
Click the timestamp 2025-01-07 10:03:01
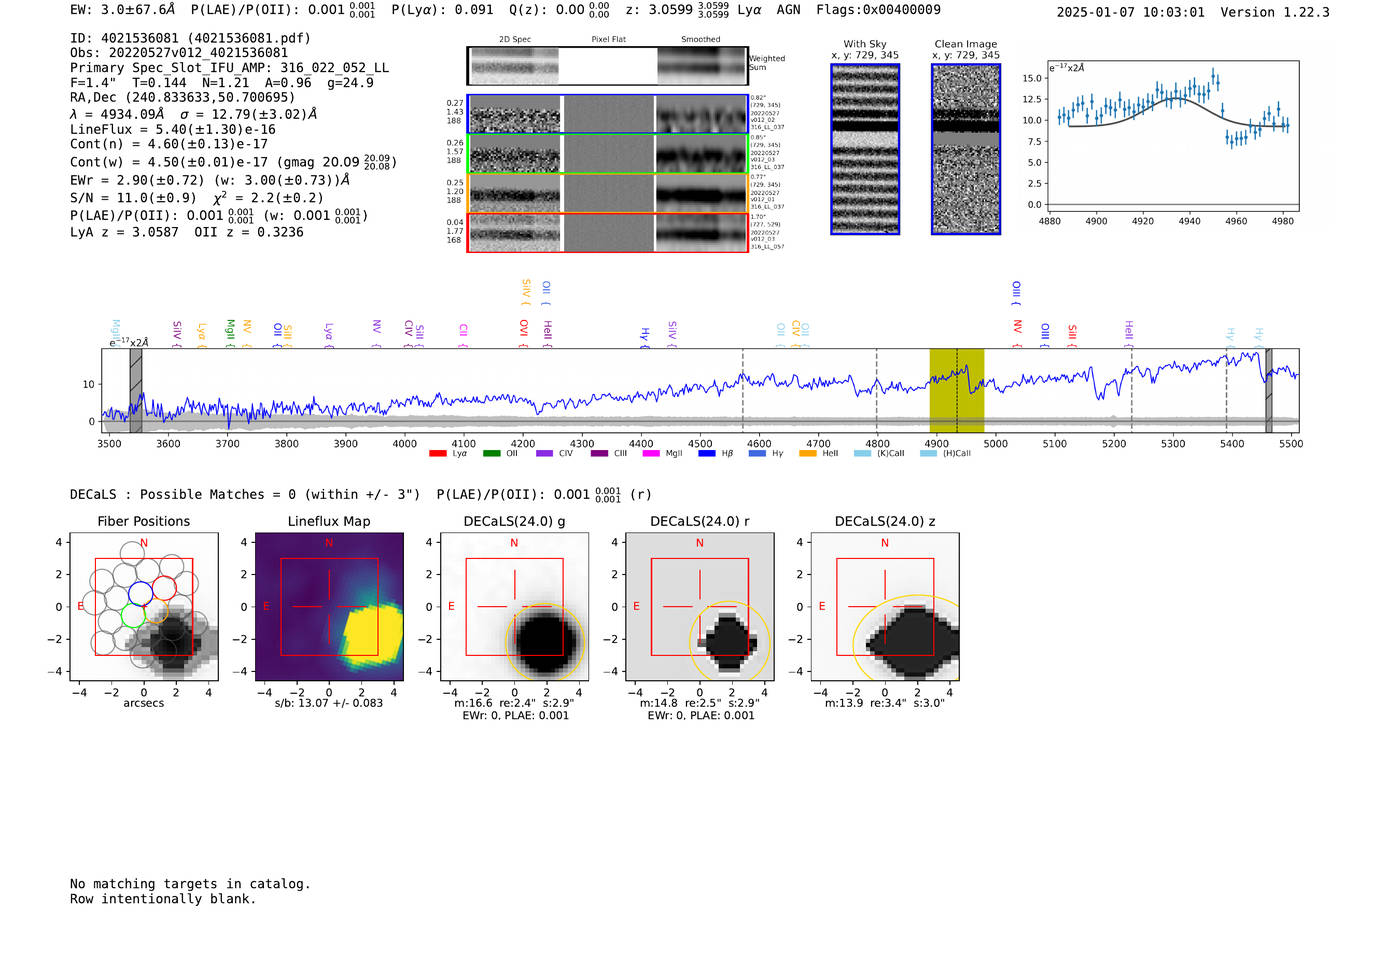coord(1130,12)
